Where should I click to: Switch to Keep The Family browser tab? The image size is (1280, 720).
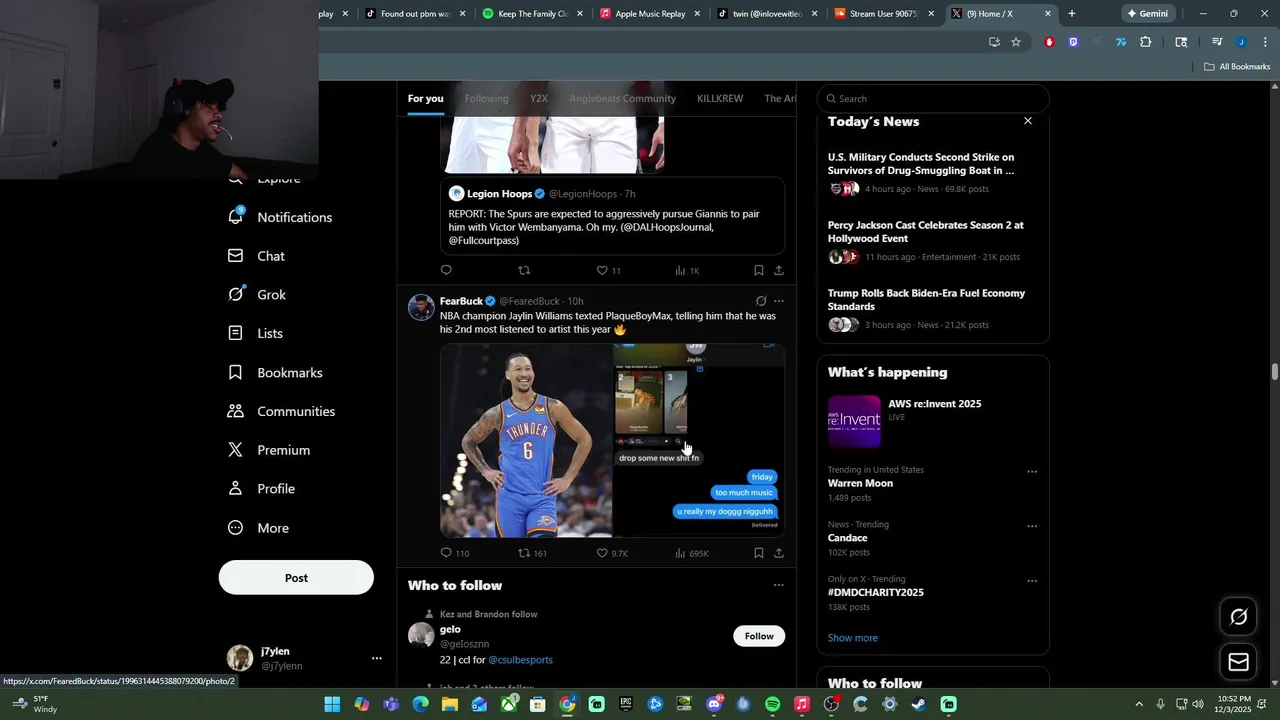click(x=532, y=14)
